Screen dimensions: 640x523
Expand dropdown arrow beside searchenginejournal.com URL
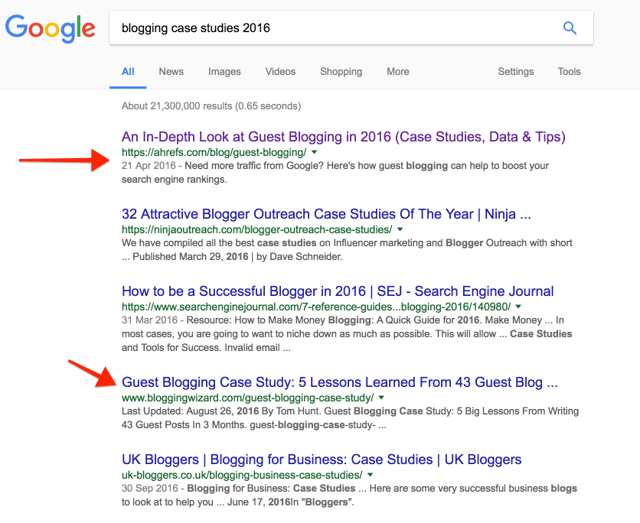coord(518,307)
